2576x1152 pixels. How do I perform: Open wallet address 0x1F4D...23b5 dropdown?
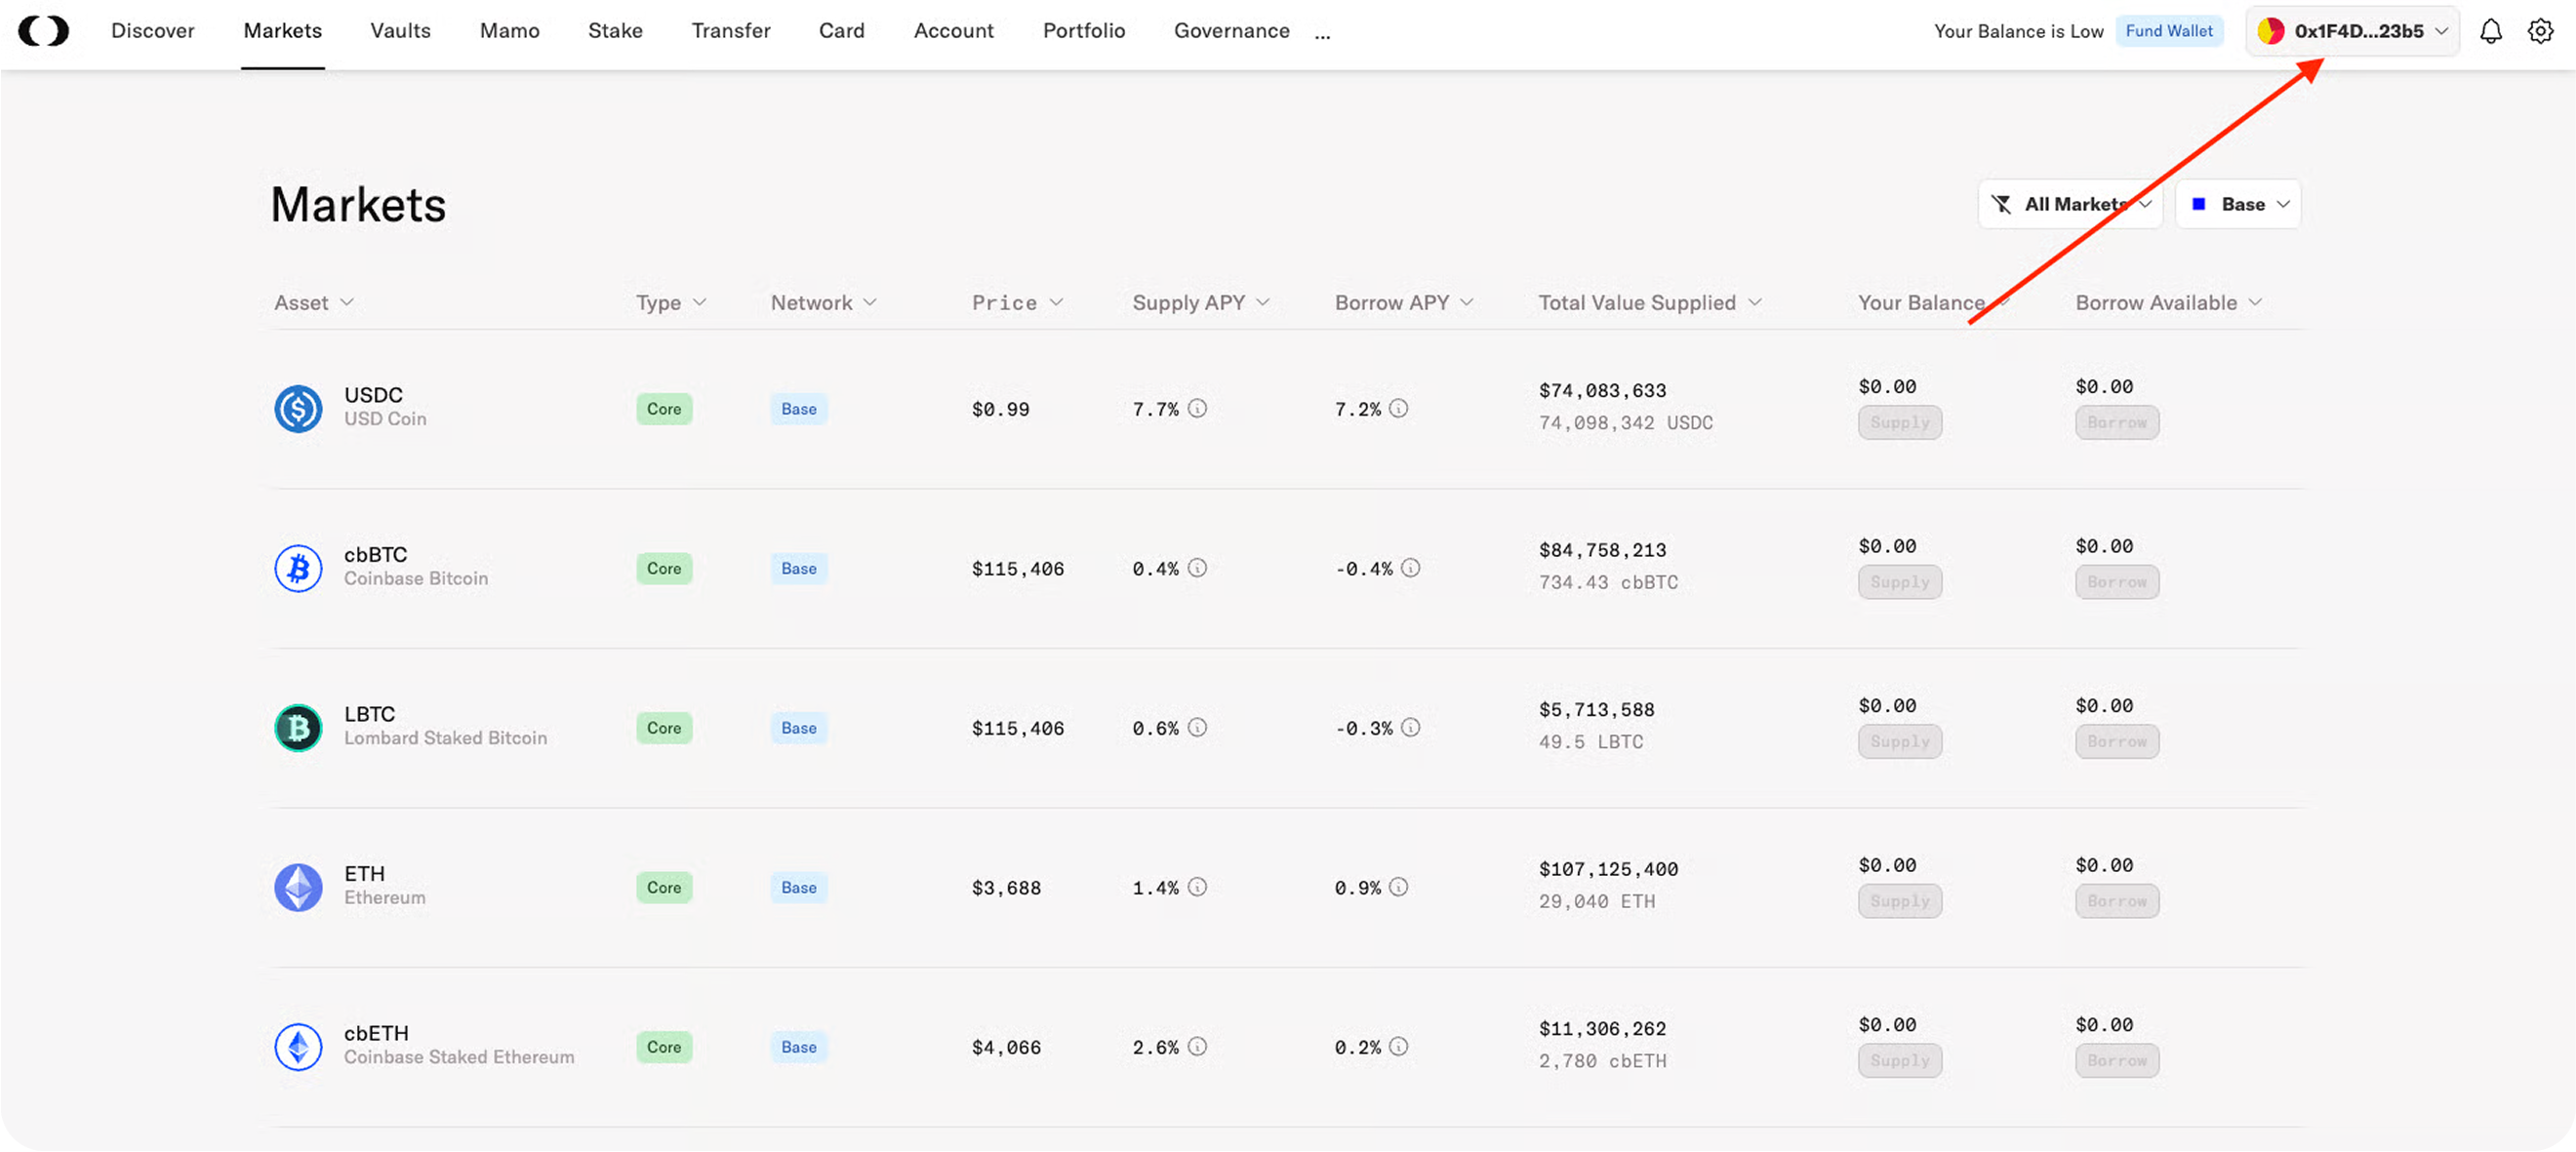pos(2352,31)
